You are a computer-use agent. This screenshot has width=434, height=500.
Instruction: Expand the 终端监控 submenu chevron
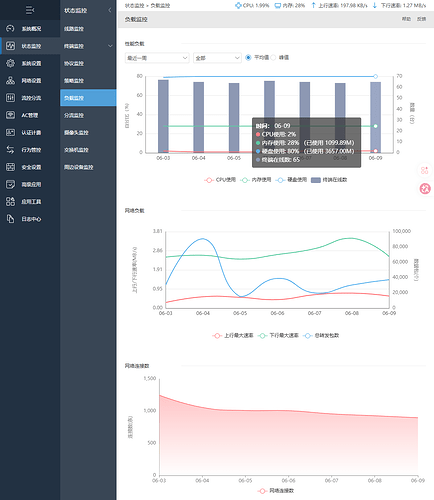tap(110, 46)
